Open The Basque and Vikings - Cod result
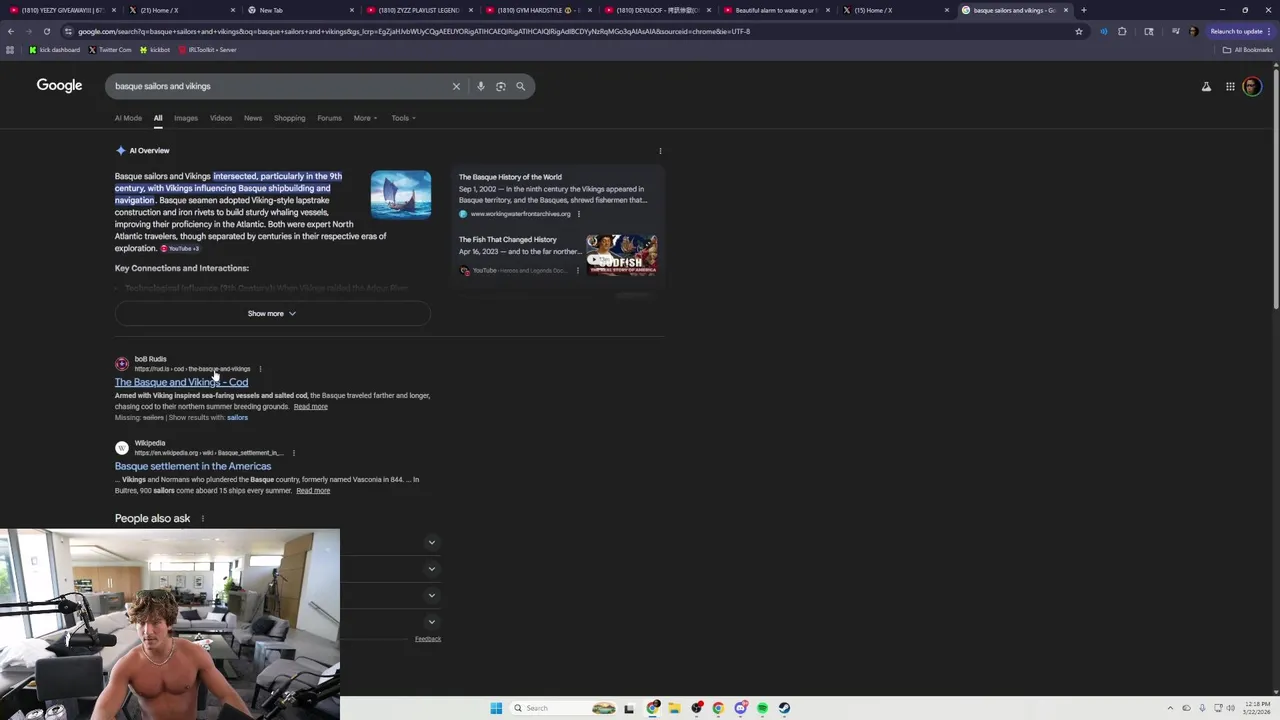 [x=181, y=382]
